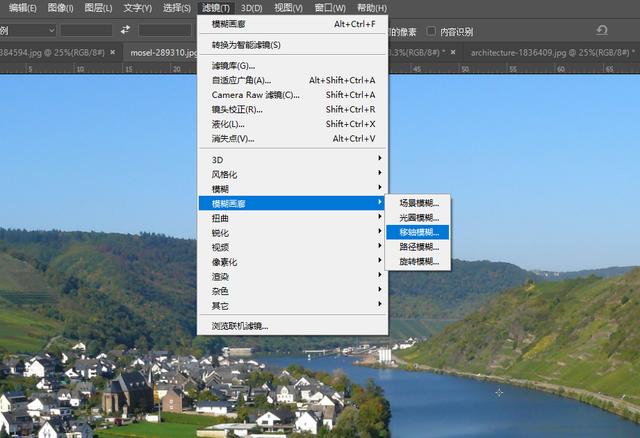The height and width of the screenshot is (438, 640).
Task: Choose 路径模糊 from the submenu
Action: pos(419,247)
